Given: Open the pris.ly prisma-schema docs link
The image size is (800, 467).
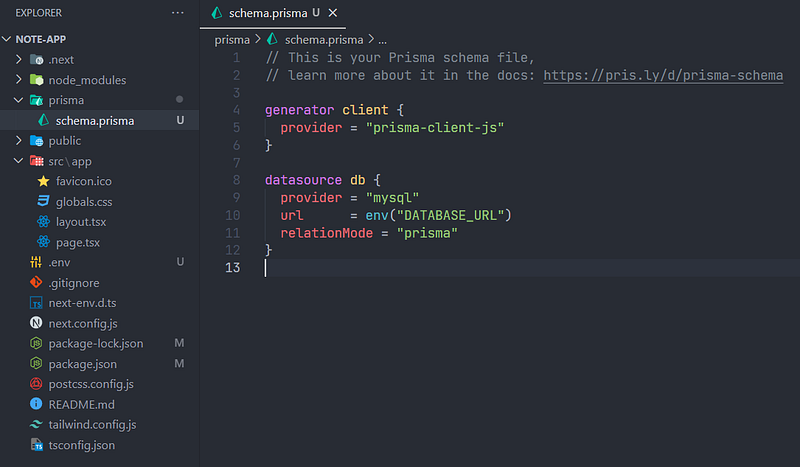Looking at the screenshot, I should (x=663, y=76).
